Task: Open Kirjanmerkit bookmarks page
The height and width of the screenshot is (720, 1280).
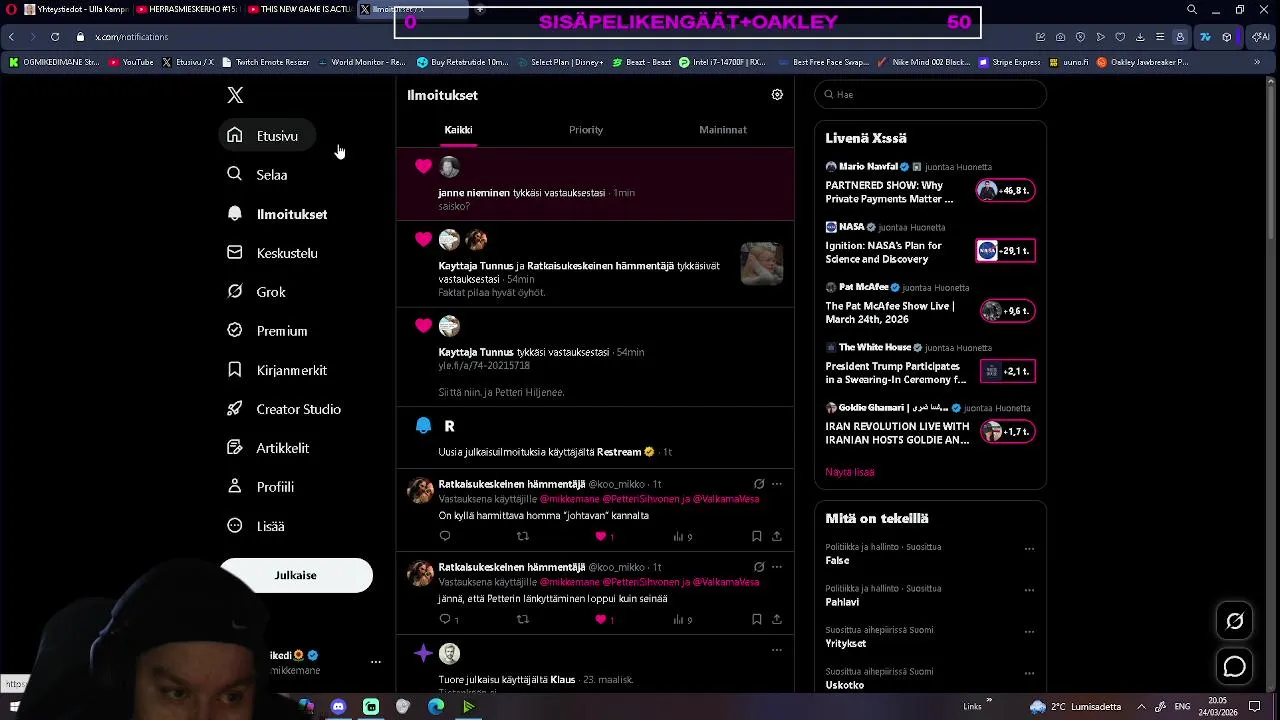Action: coord(278,370)
